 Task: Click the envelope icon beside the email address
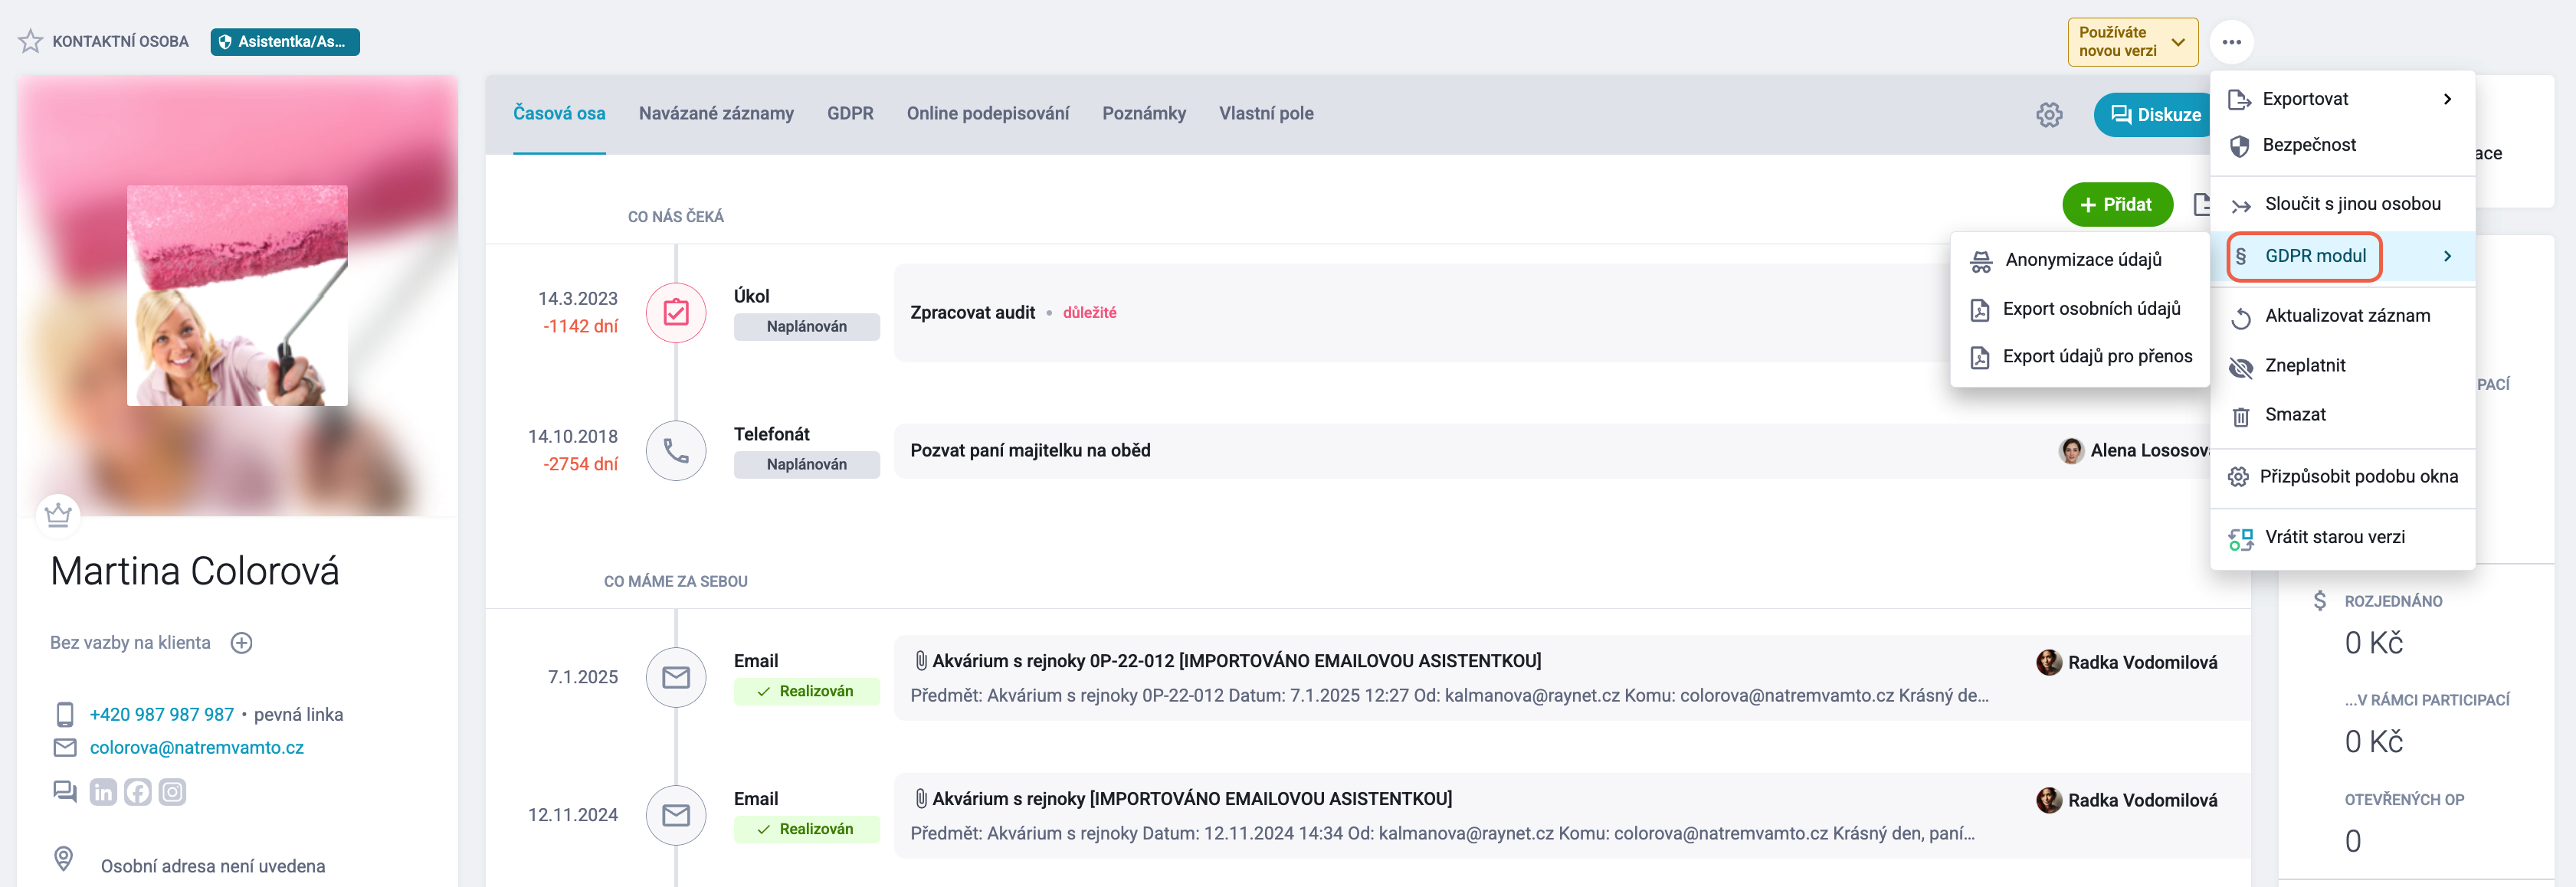(x=65, y=748)
